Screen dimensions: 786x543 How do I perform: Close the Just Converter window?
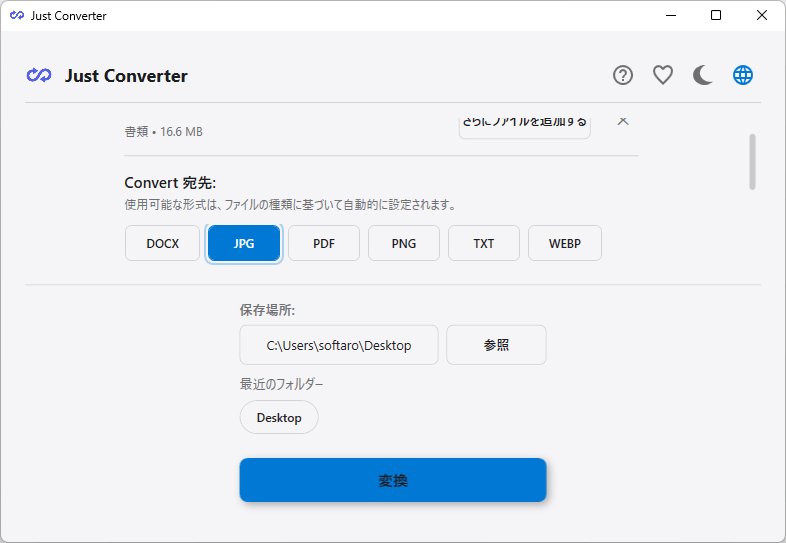pyautogui.click(x=761, y=16)
